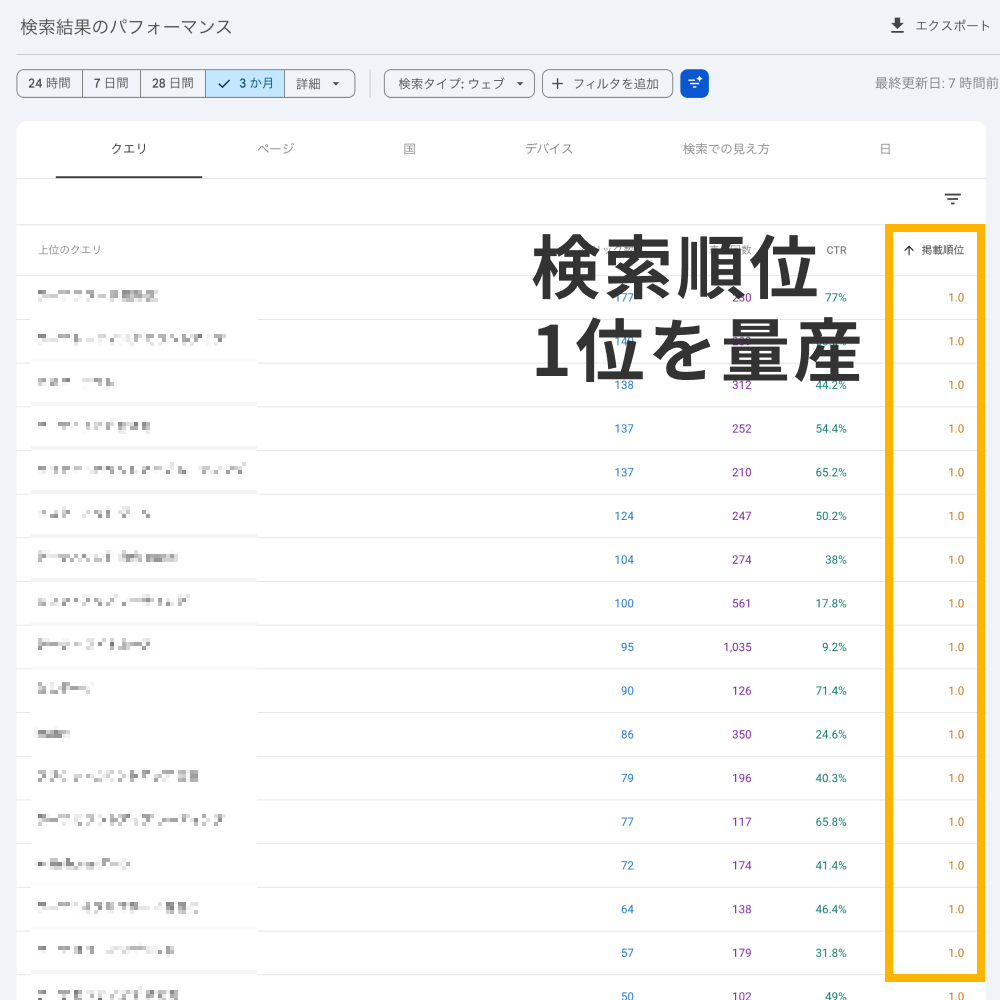Click the clicks value 57

point(627,953)
